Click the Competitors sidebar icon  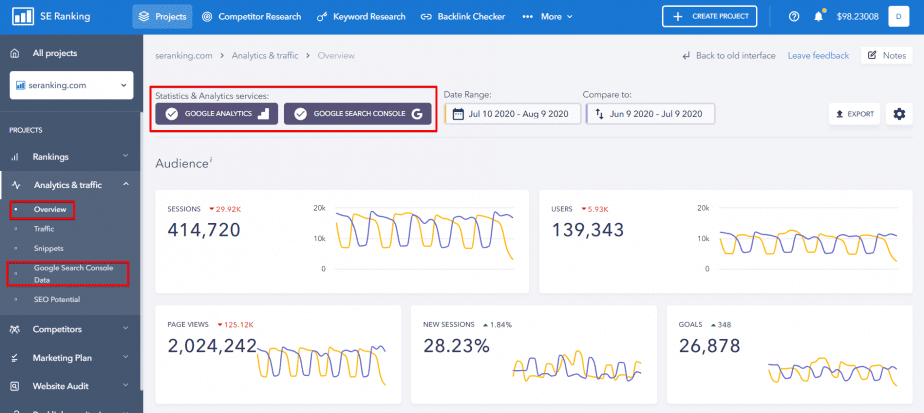(x=15, y=329)
